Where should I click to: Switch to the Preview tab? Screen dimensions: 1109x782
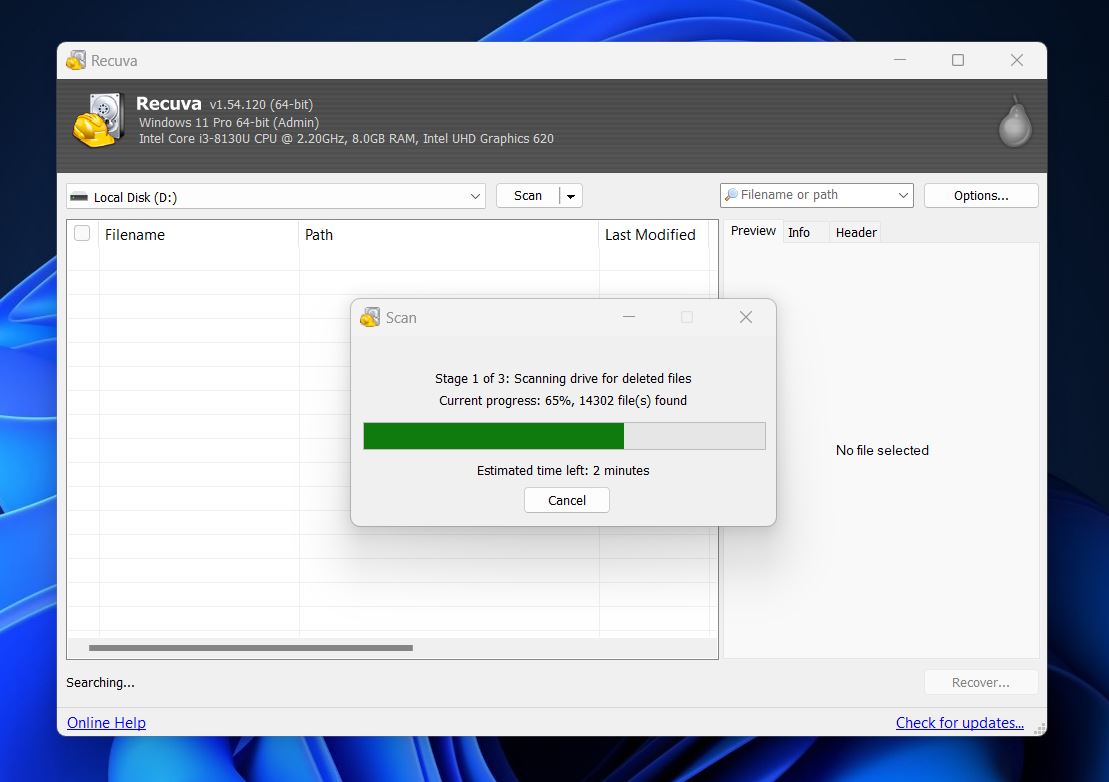point(753,231)
